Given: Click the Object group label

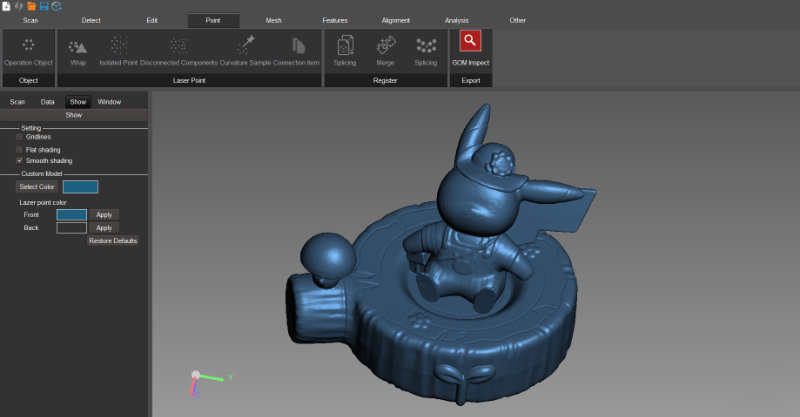Looking at the screenshot, I should pos(29,81).
